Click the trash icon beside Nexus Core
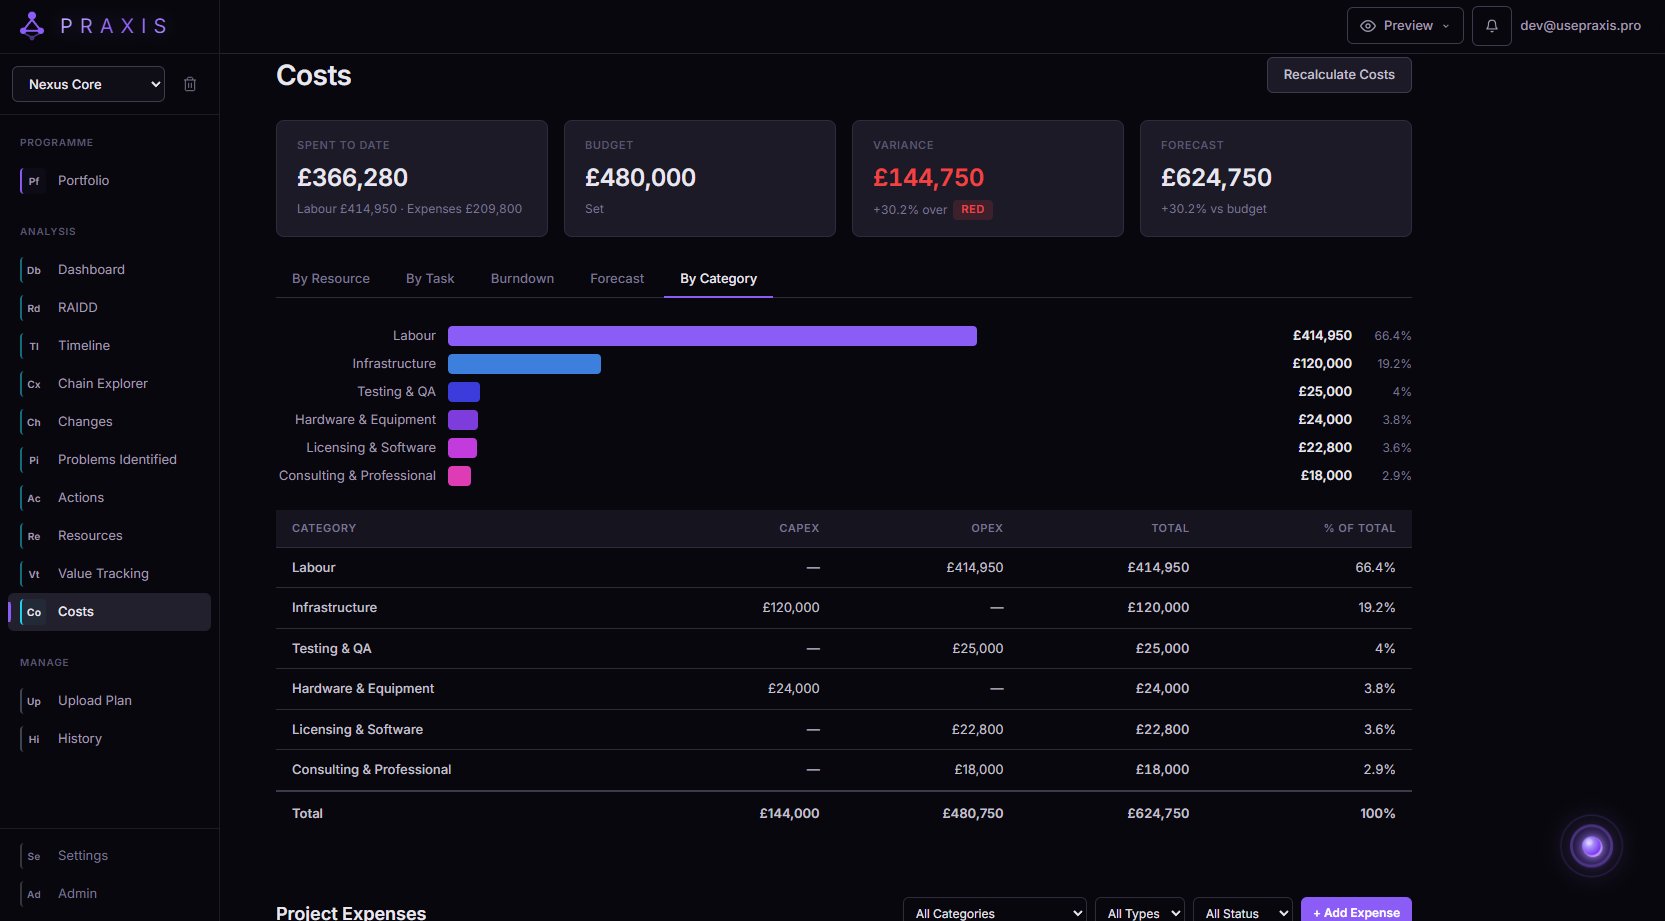The height and width of the screenshot is (921, 1665). 190,84
